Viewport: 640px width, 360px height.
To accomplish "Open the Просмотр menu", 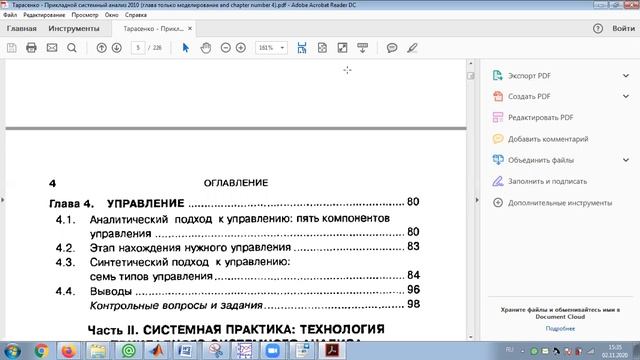I will click(85, 15).
